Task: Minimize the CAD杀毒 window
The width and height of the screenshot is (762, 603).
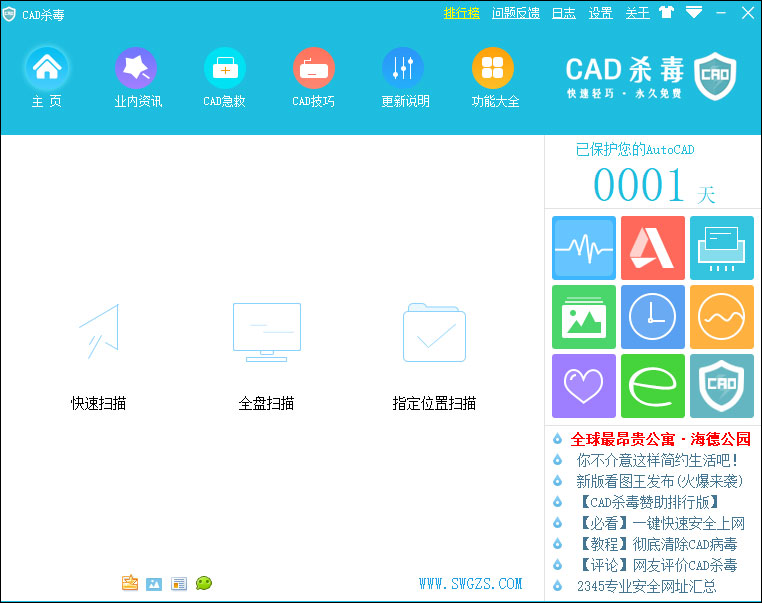Action: [721, 13]
